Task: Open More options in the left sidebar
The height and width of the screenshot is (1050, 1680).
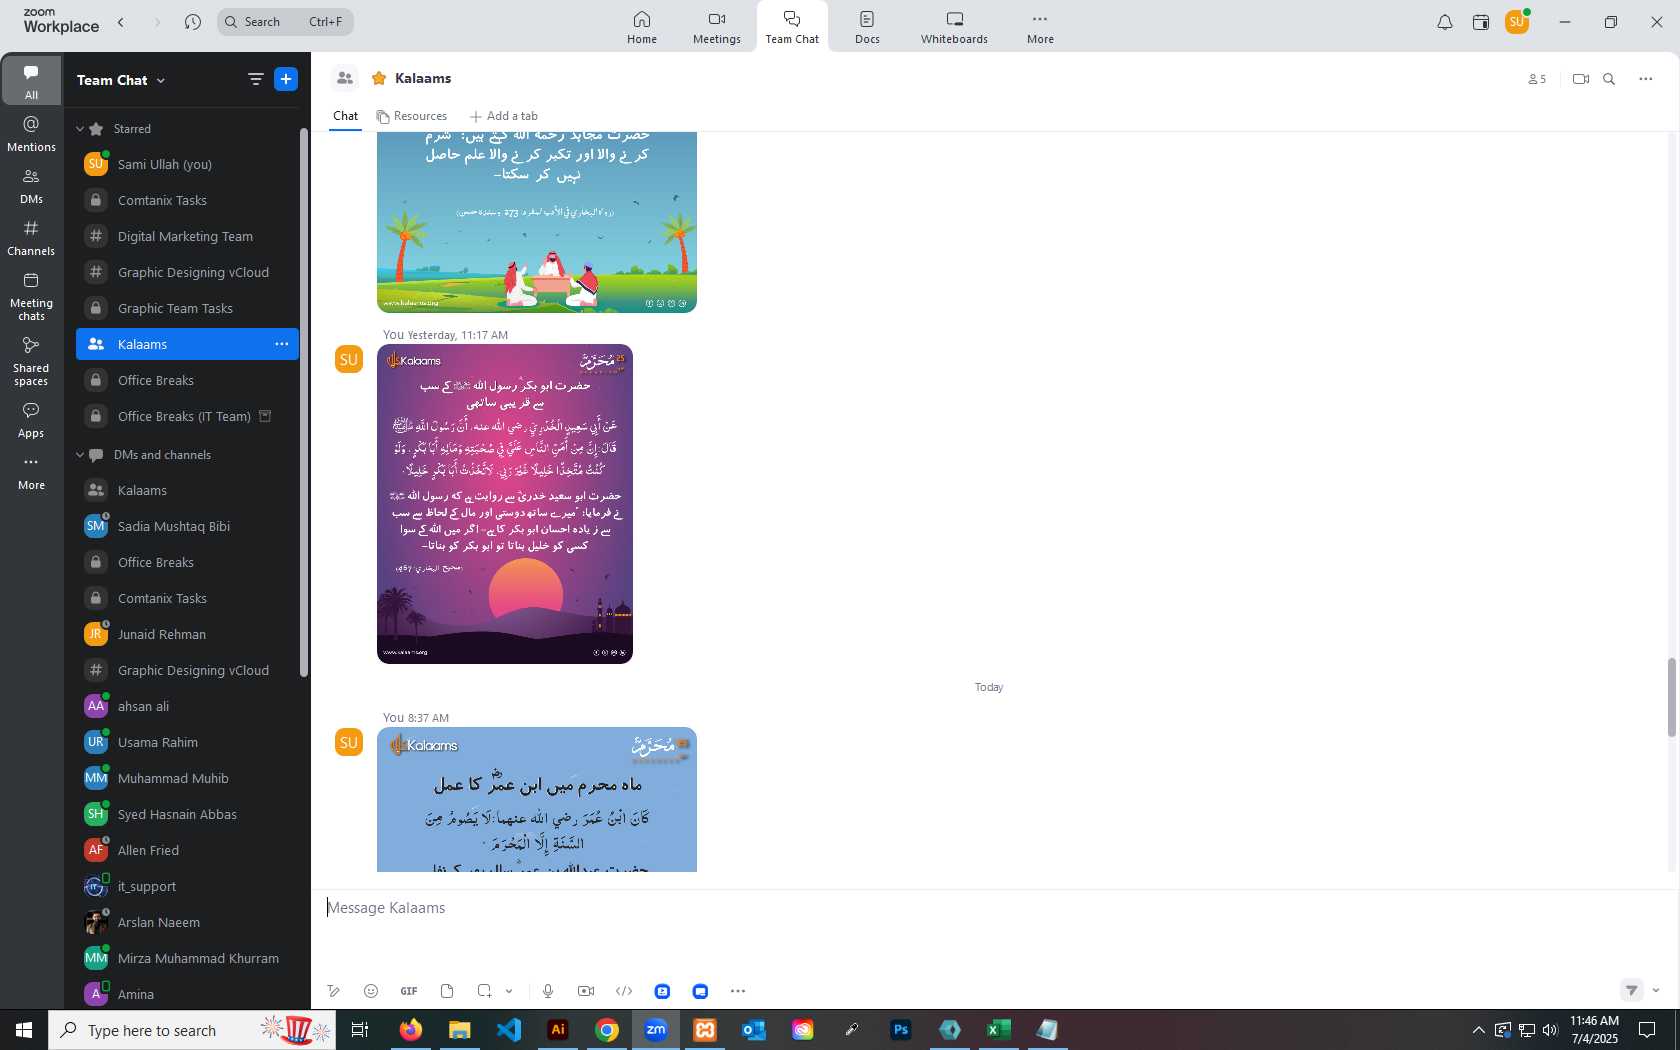Action: (31, 473)
